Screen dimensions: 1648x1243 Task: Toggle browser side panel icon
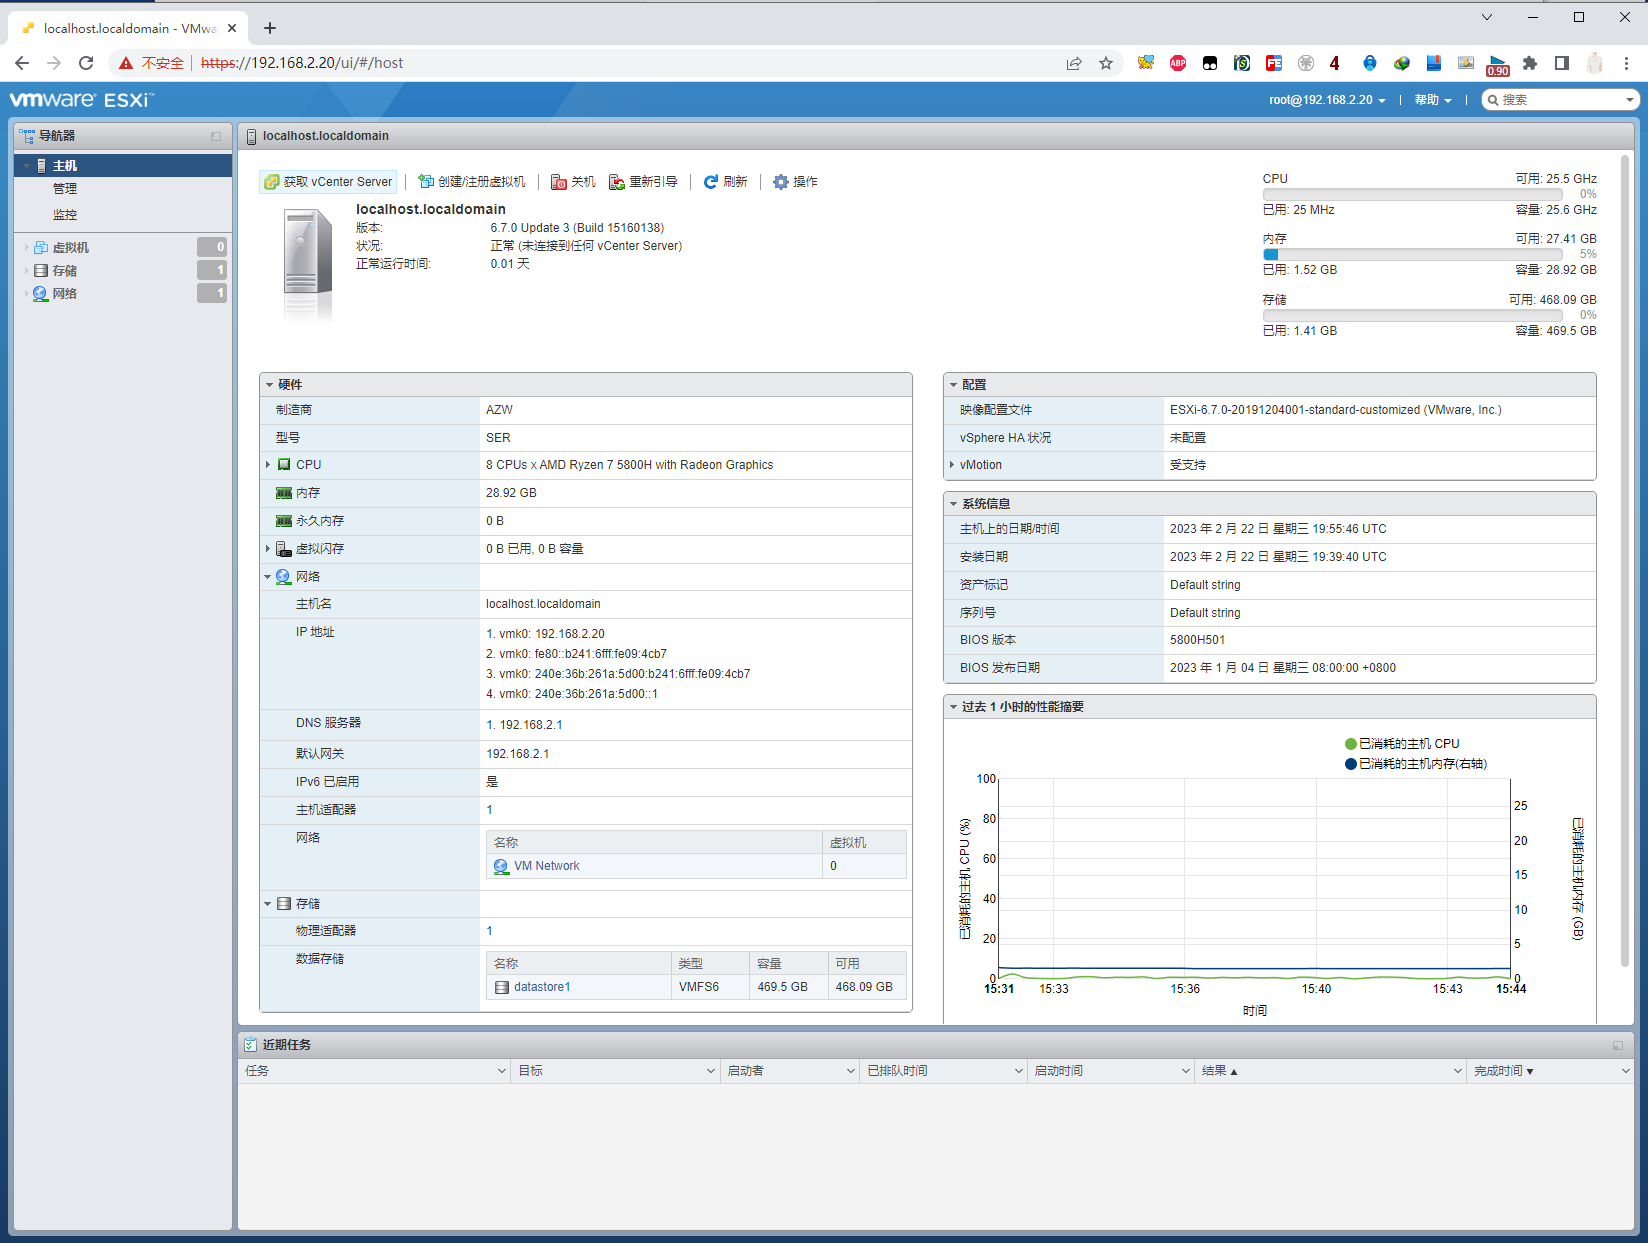coord(1562,63)
